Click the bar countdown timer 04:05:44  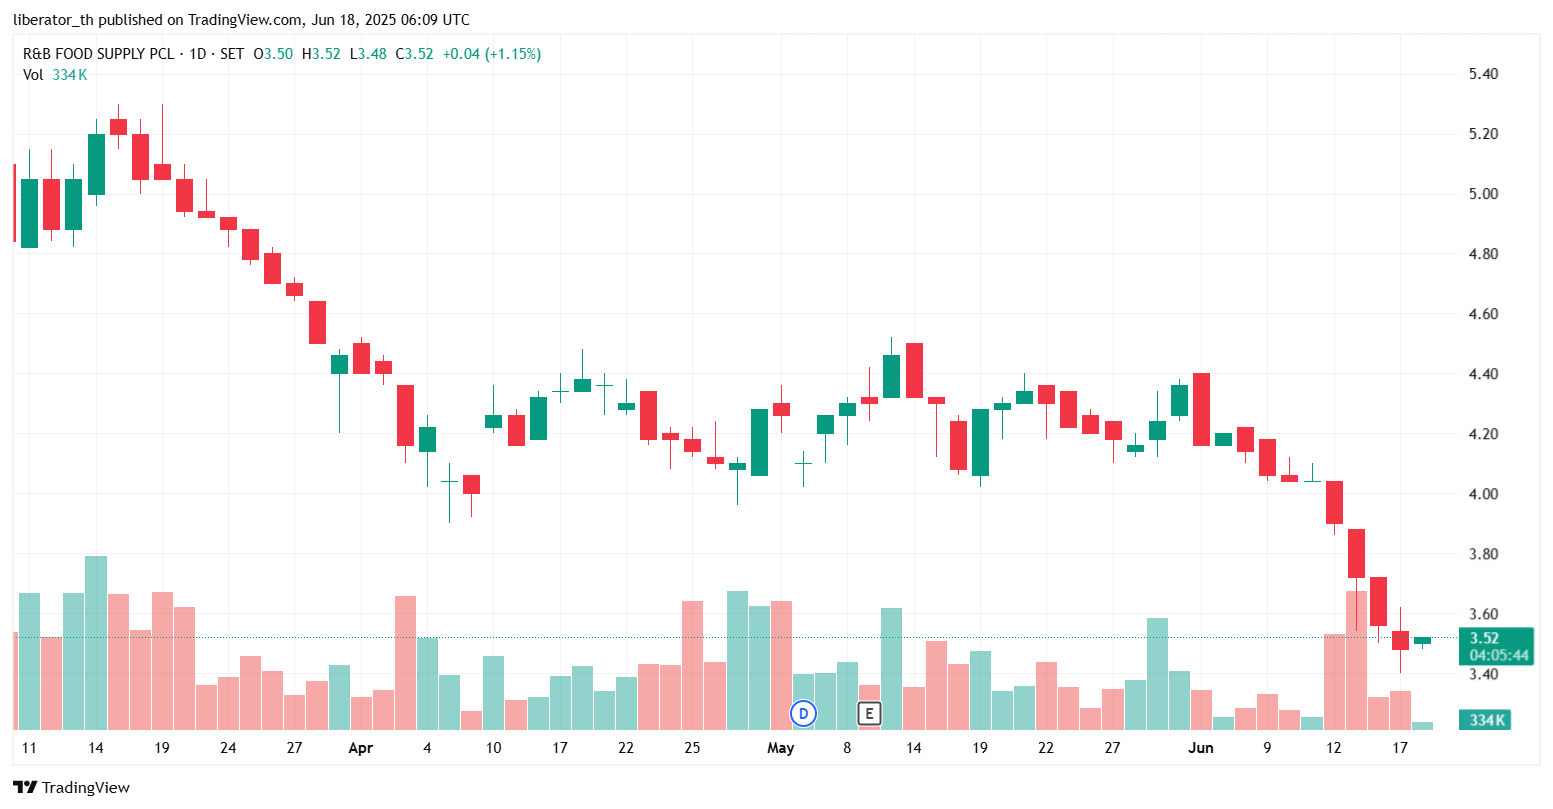1499,655
